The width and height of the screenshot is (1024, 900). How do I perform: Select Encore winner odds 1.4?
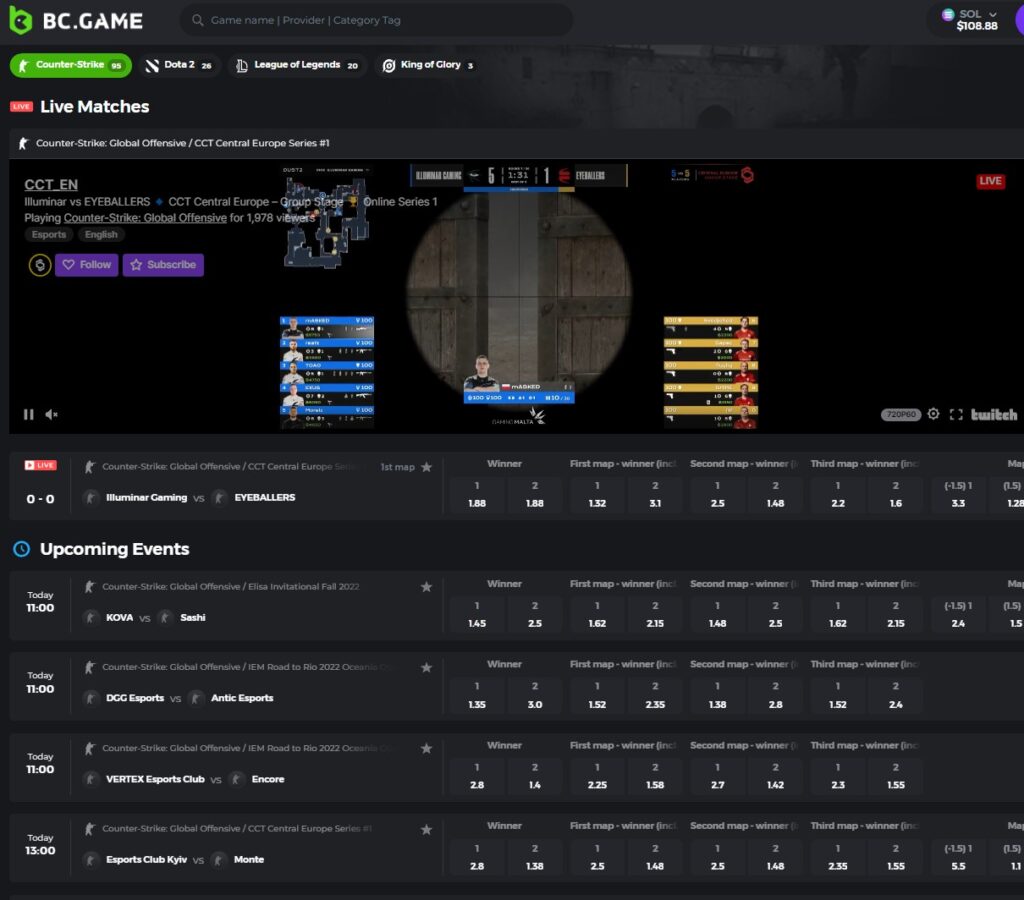[x=535, y=776]
